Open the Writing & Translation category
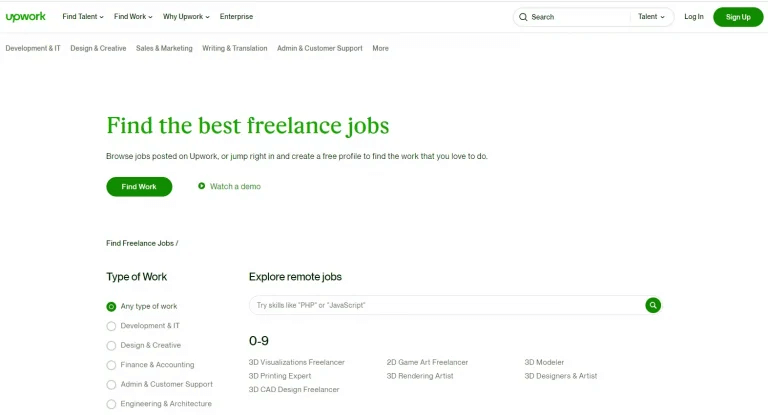 [235, 49]
